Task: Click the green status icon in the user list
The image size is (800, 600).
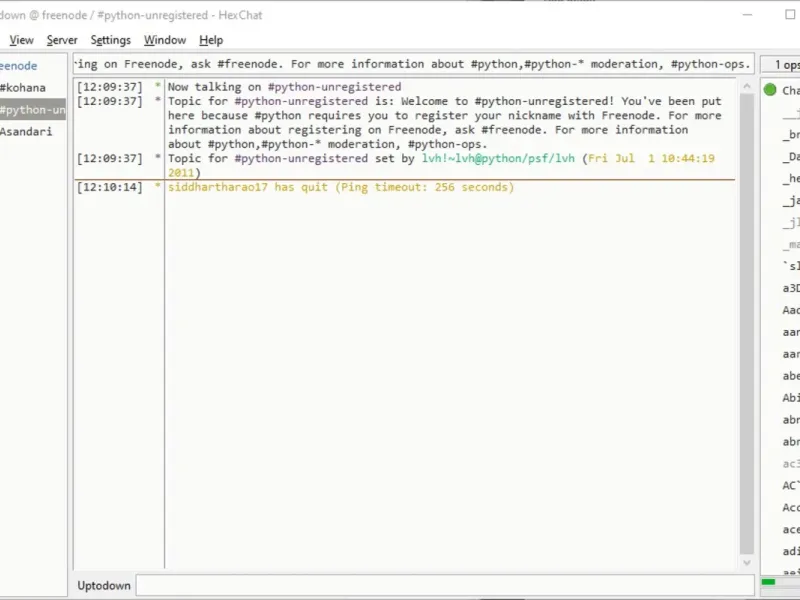Action: [770, 90]
